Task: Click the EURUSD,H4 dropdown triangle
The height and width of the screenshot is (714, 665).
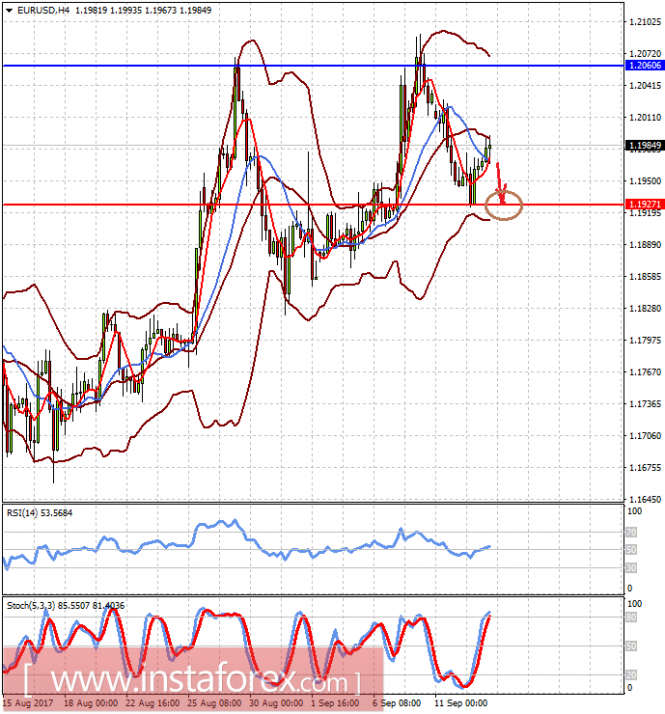Action: [x=9, y=10]
